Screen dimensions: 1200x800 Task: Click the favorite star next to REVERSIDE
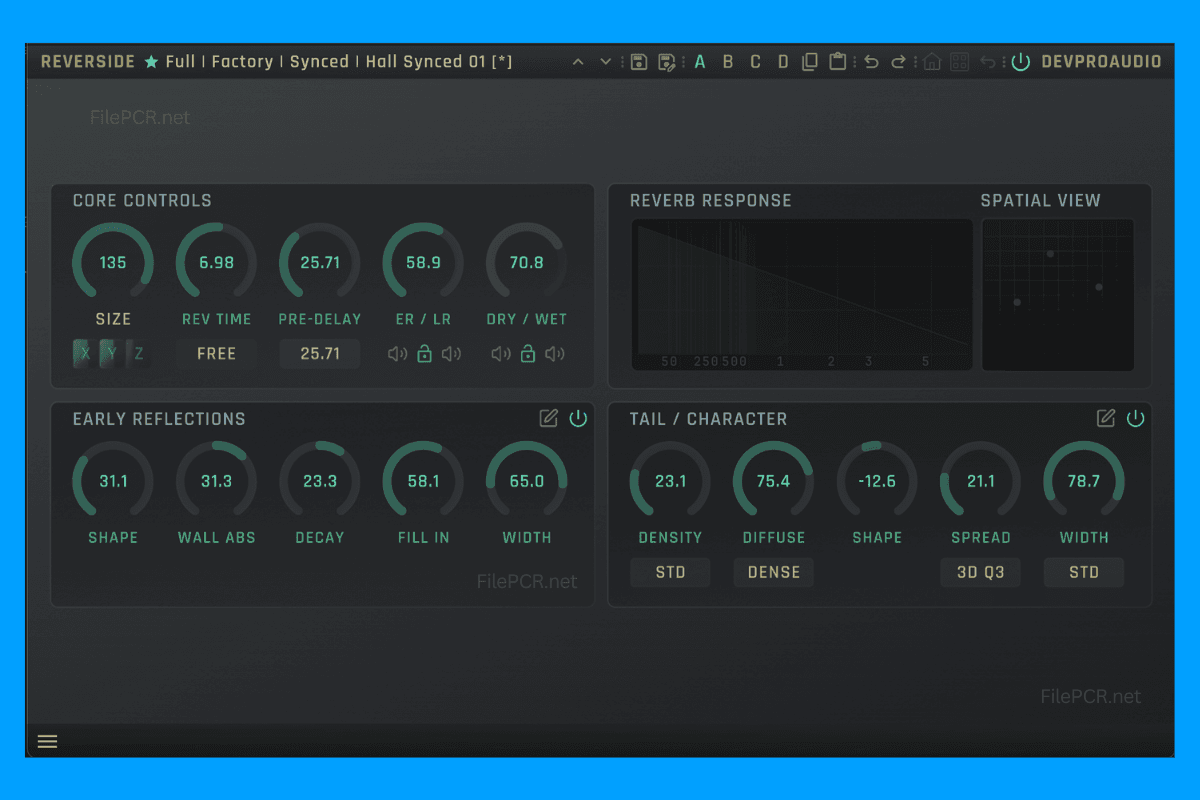tap(151, 62)
